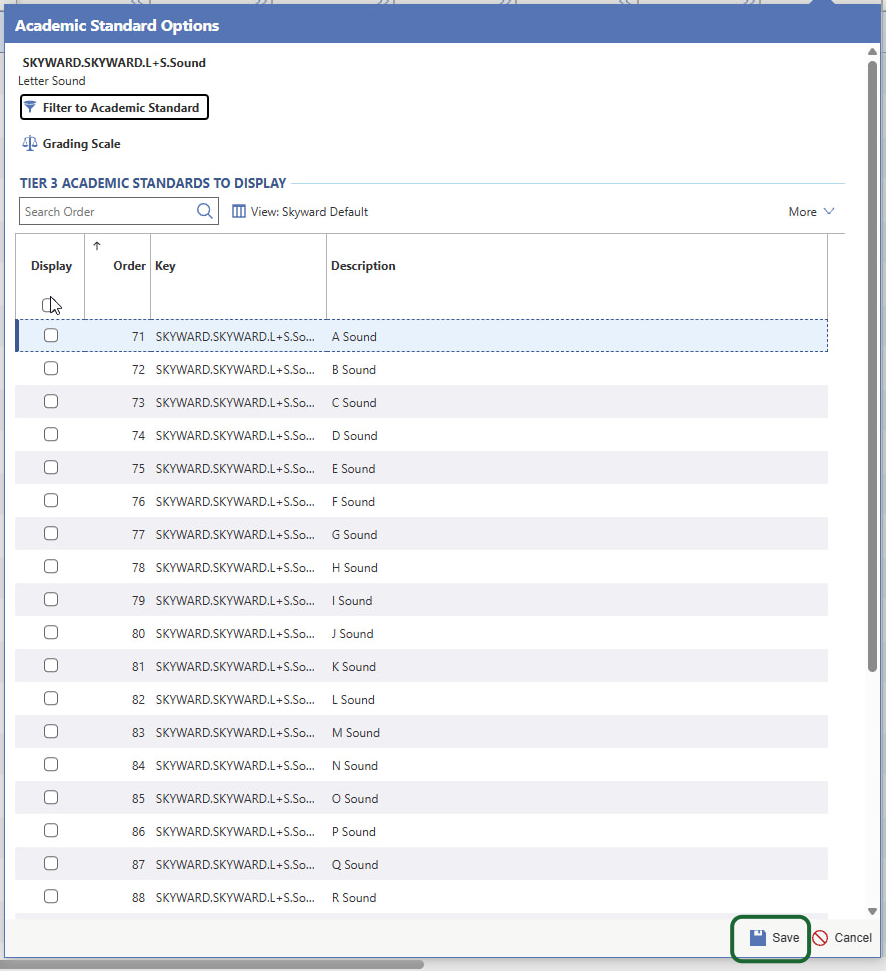Click the vertical scrollbar up arrow

(872, 51)
